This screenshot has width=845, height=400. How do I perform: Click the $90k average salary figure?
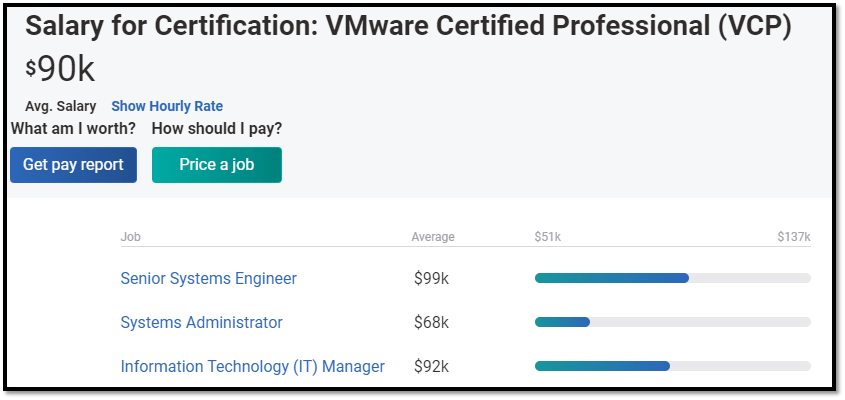(x=60, y=70)
